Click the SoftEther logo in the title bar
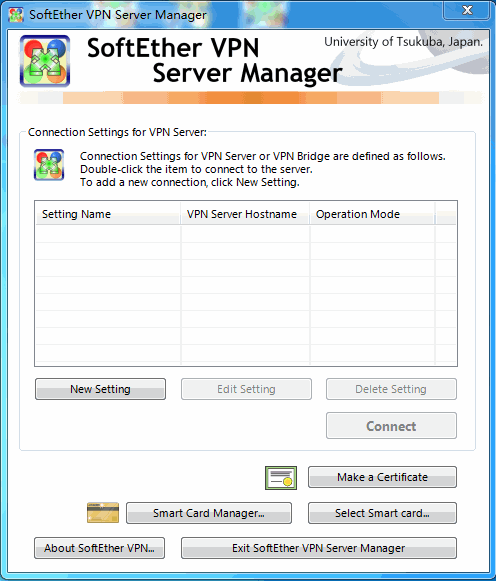The height and width of the screenshot is (581, 496). tap(16, 15)
